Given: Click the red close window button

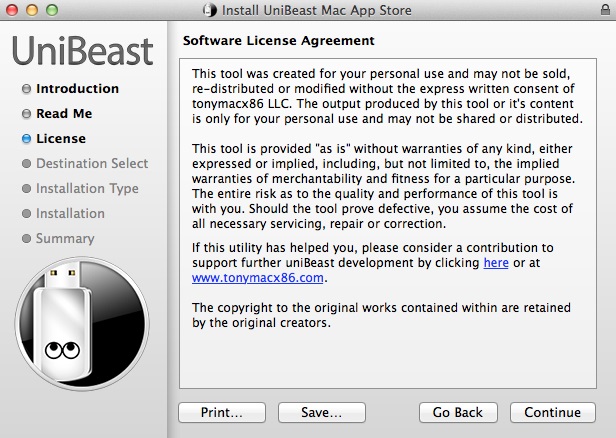Looking at the screenshot, I should (12, 10).
